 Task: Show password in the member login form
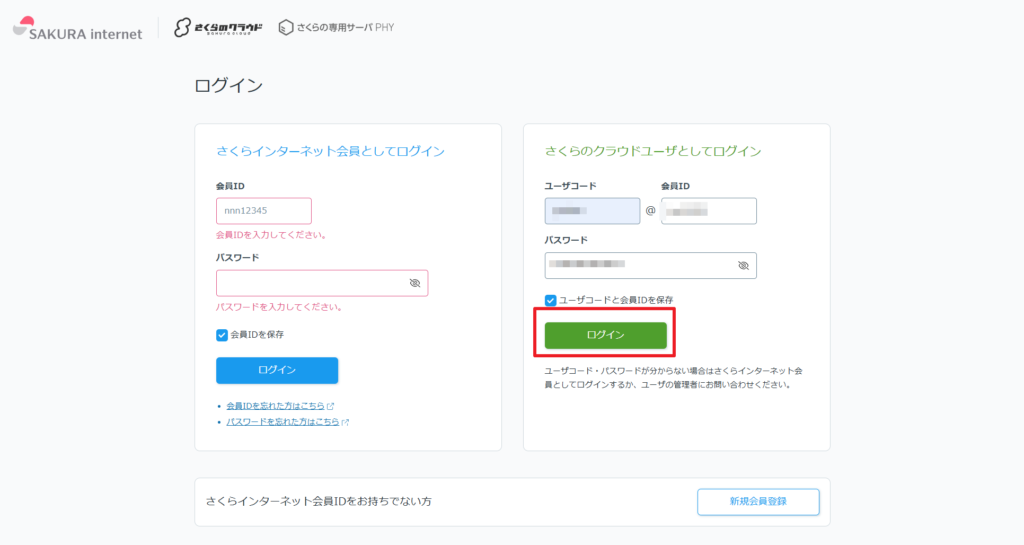coord(414,283)
